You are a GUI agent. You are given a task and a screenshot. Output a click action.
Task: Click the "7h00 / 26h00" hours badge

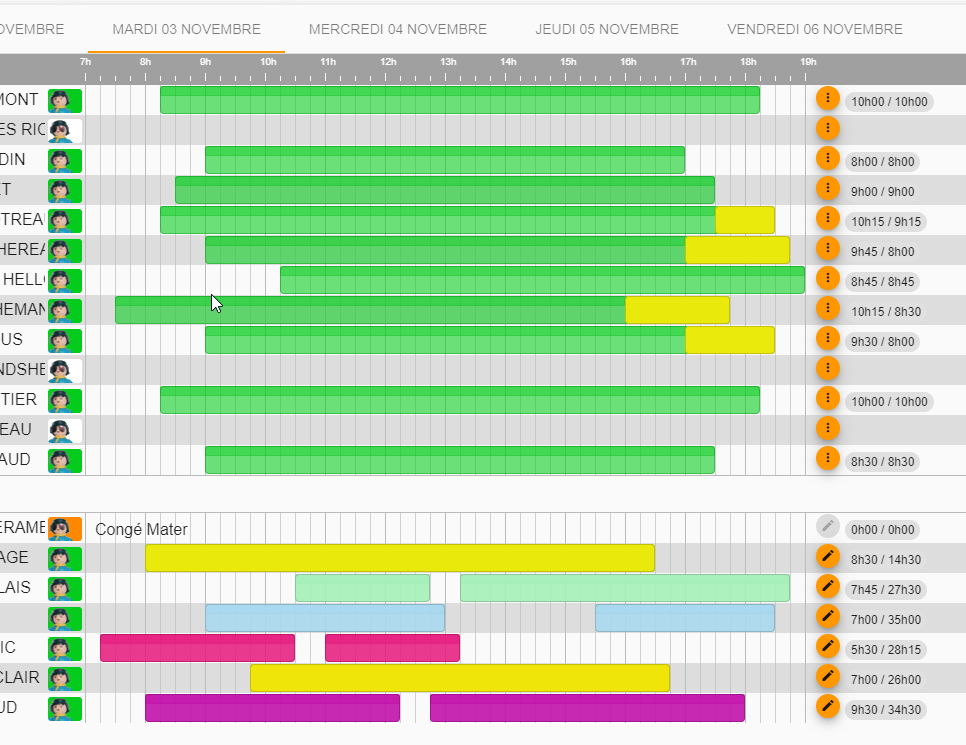(x=886, y=680)
